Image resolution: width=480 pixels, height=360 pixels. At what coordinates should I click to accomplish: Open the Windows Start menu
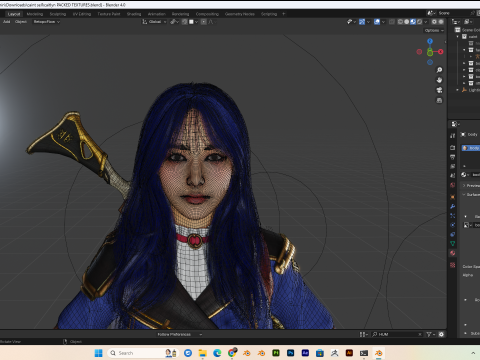(x=98, y=353)
